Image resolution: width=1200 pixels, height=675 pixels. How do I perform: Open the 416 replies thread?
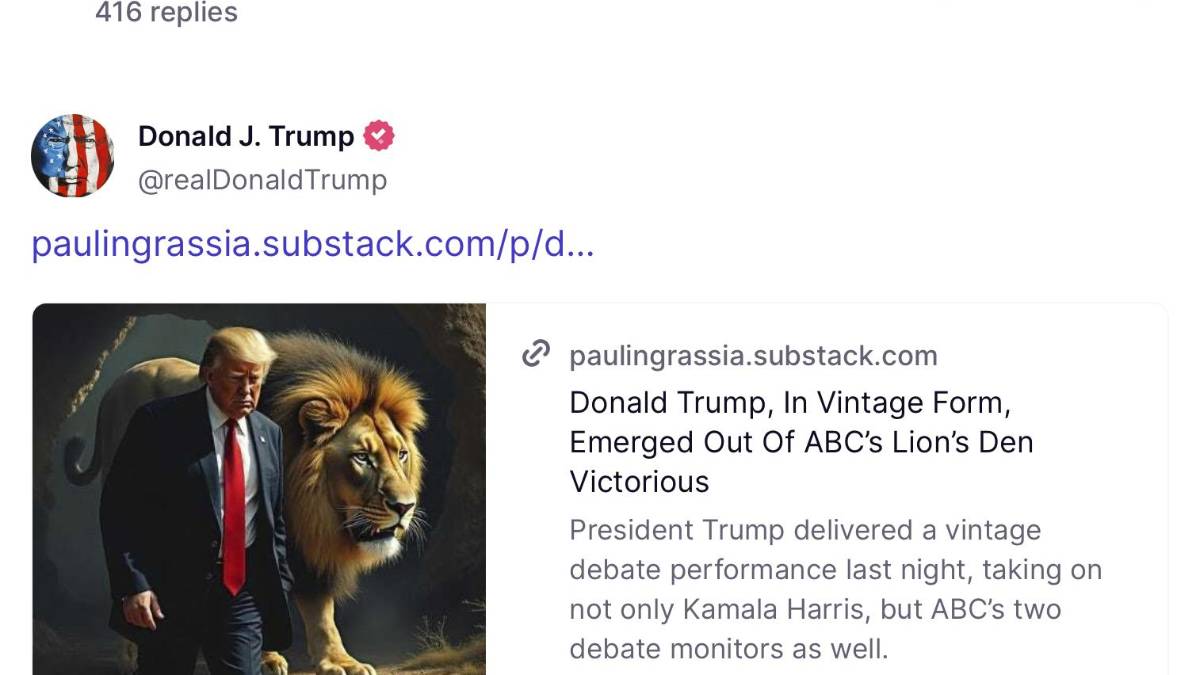(166, 13)
